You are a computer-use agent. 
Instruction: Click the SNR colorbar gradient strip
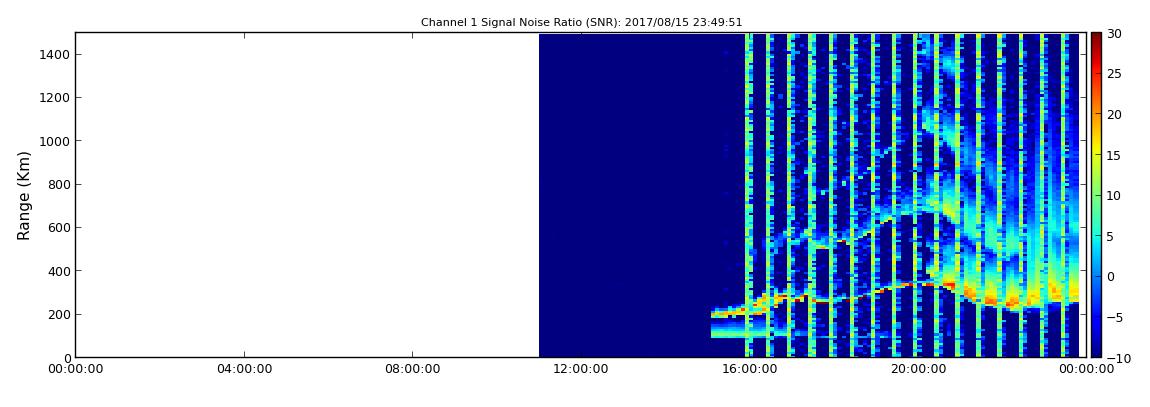point(1096,195)
